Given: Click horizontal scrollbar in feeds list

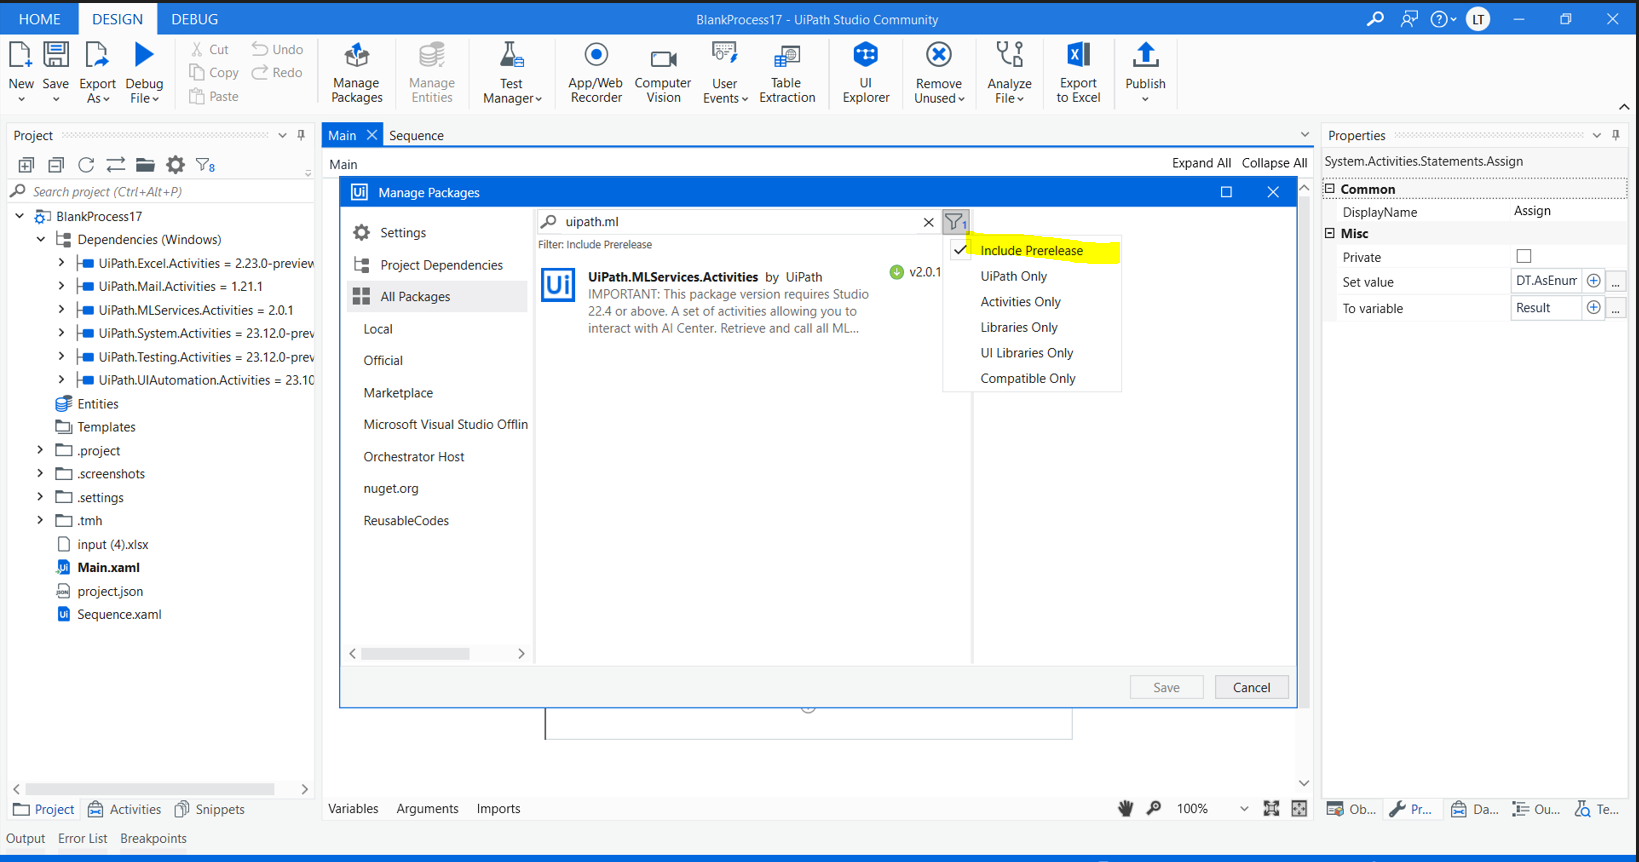Looking at the screenshot, I should [415, 654].
